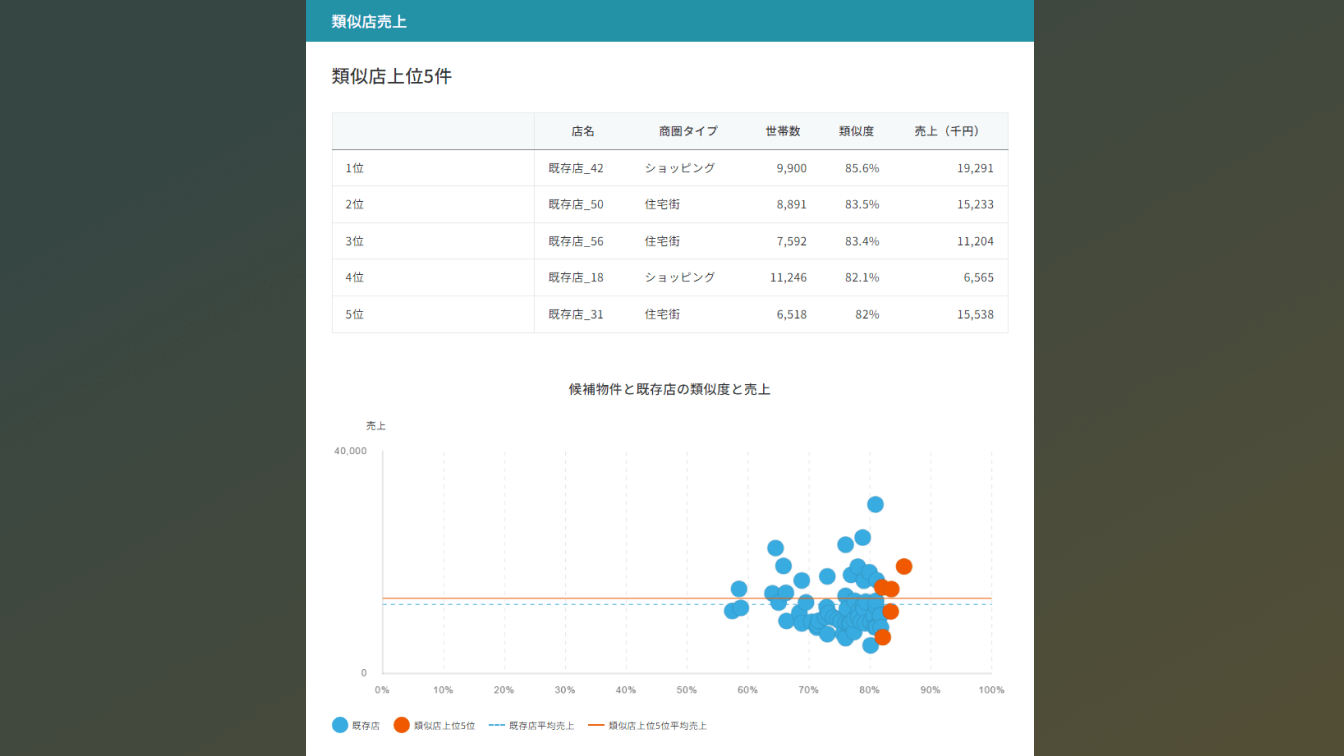
Task: Click the 100% x-axis tick label
Action: pos(991,690)
